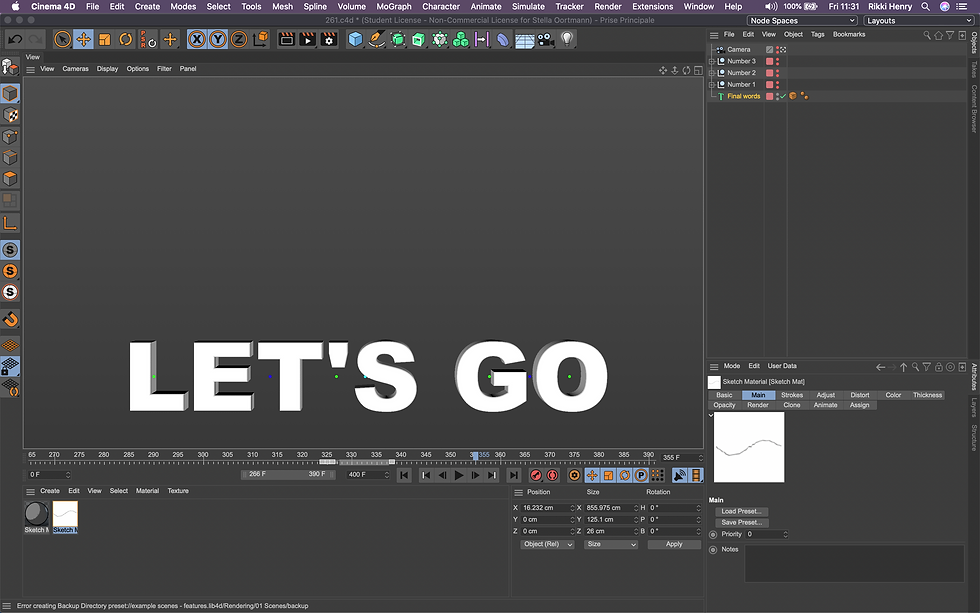Click the Locked Workplane icon

tap(10, 367)
